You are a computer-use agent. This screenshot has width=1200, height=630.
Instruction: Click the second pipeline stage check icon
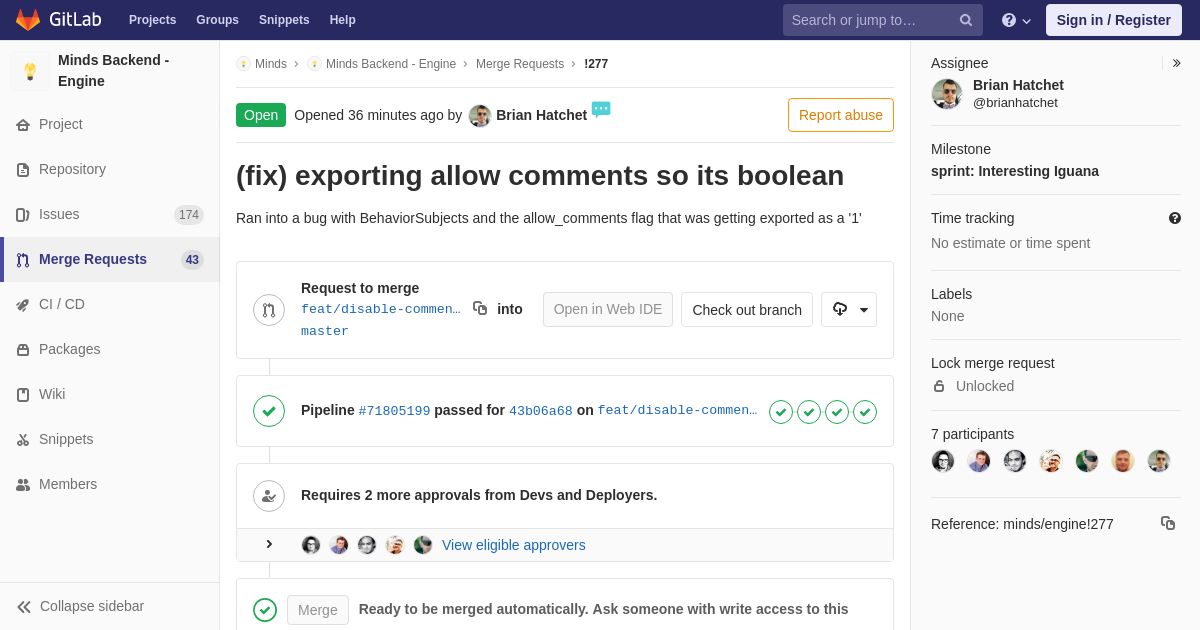[x=809, y=412]
